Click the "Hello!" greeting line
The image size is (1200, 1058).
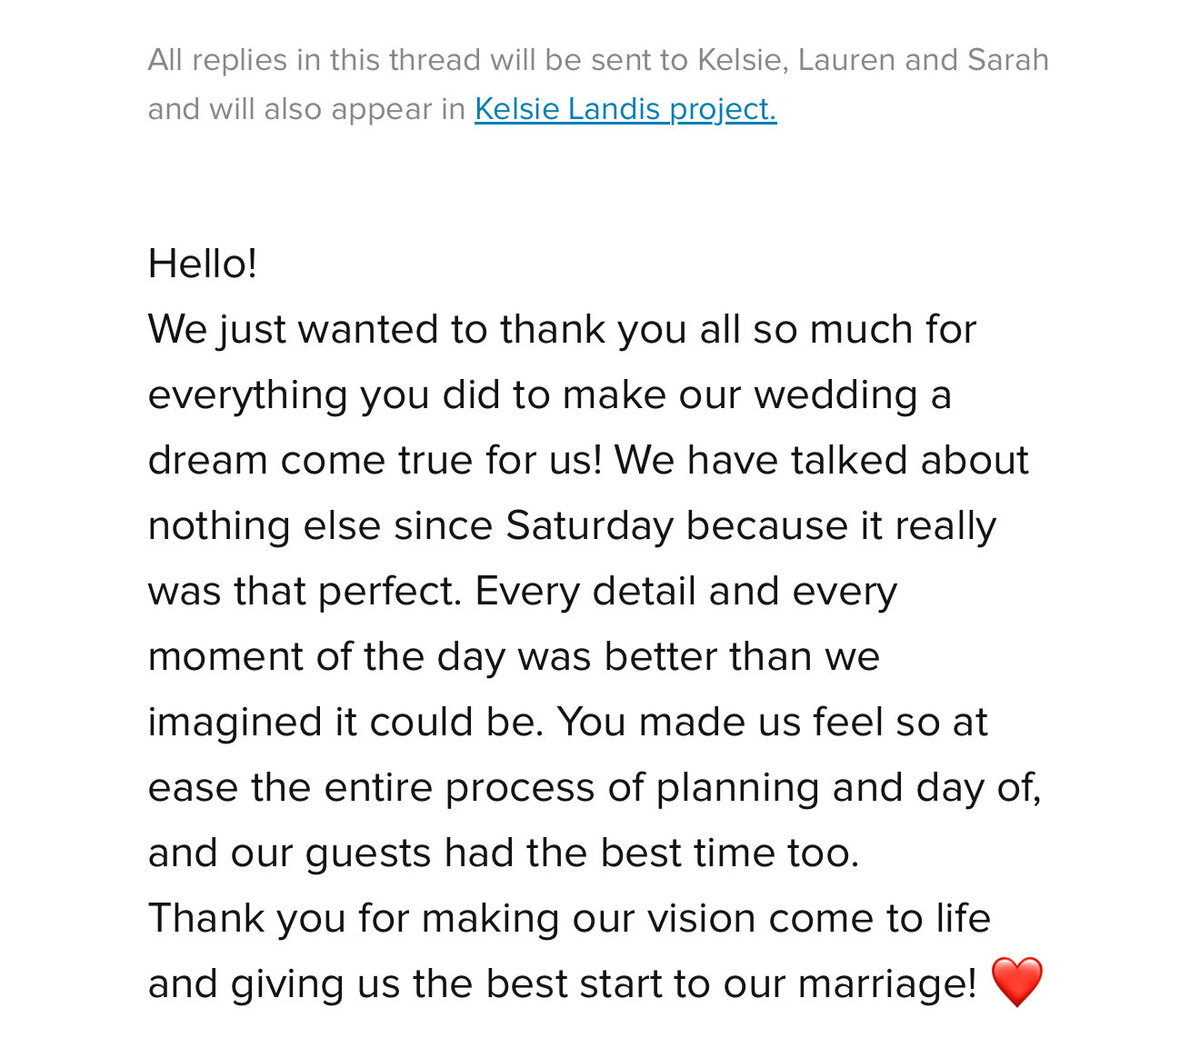point(203,264)
